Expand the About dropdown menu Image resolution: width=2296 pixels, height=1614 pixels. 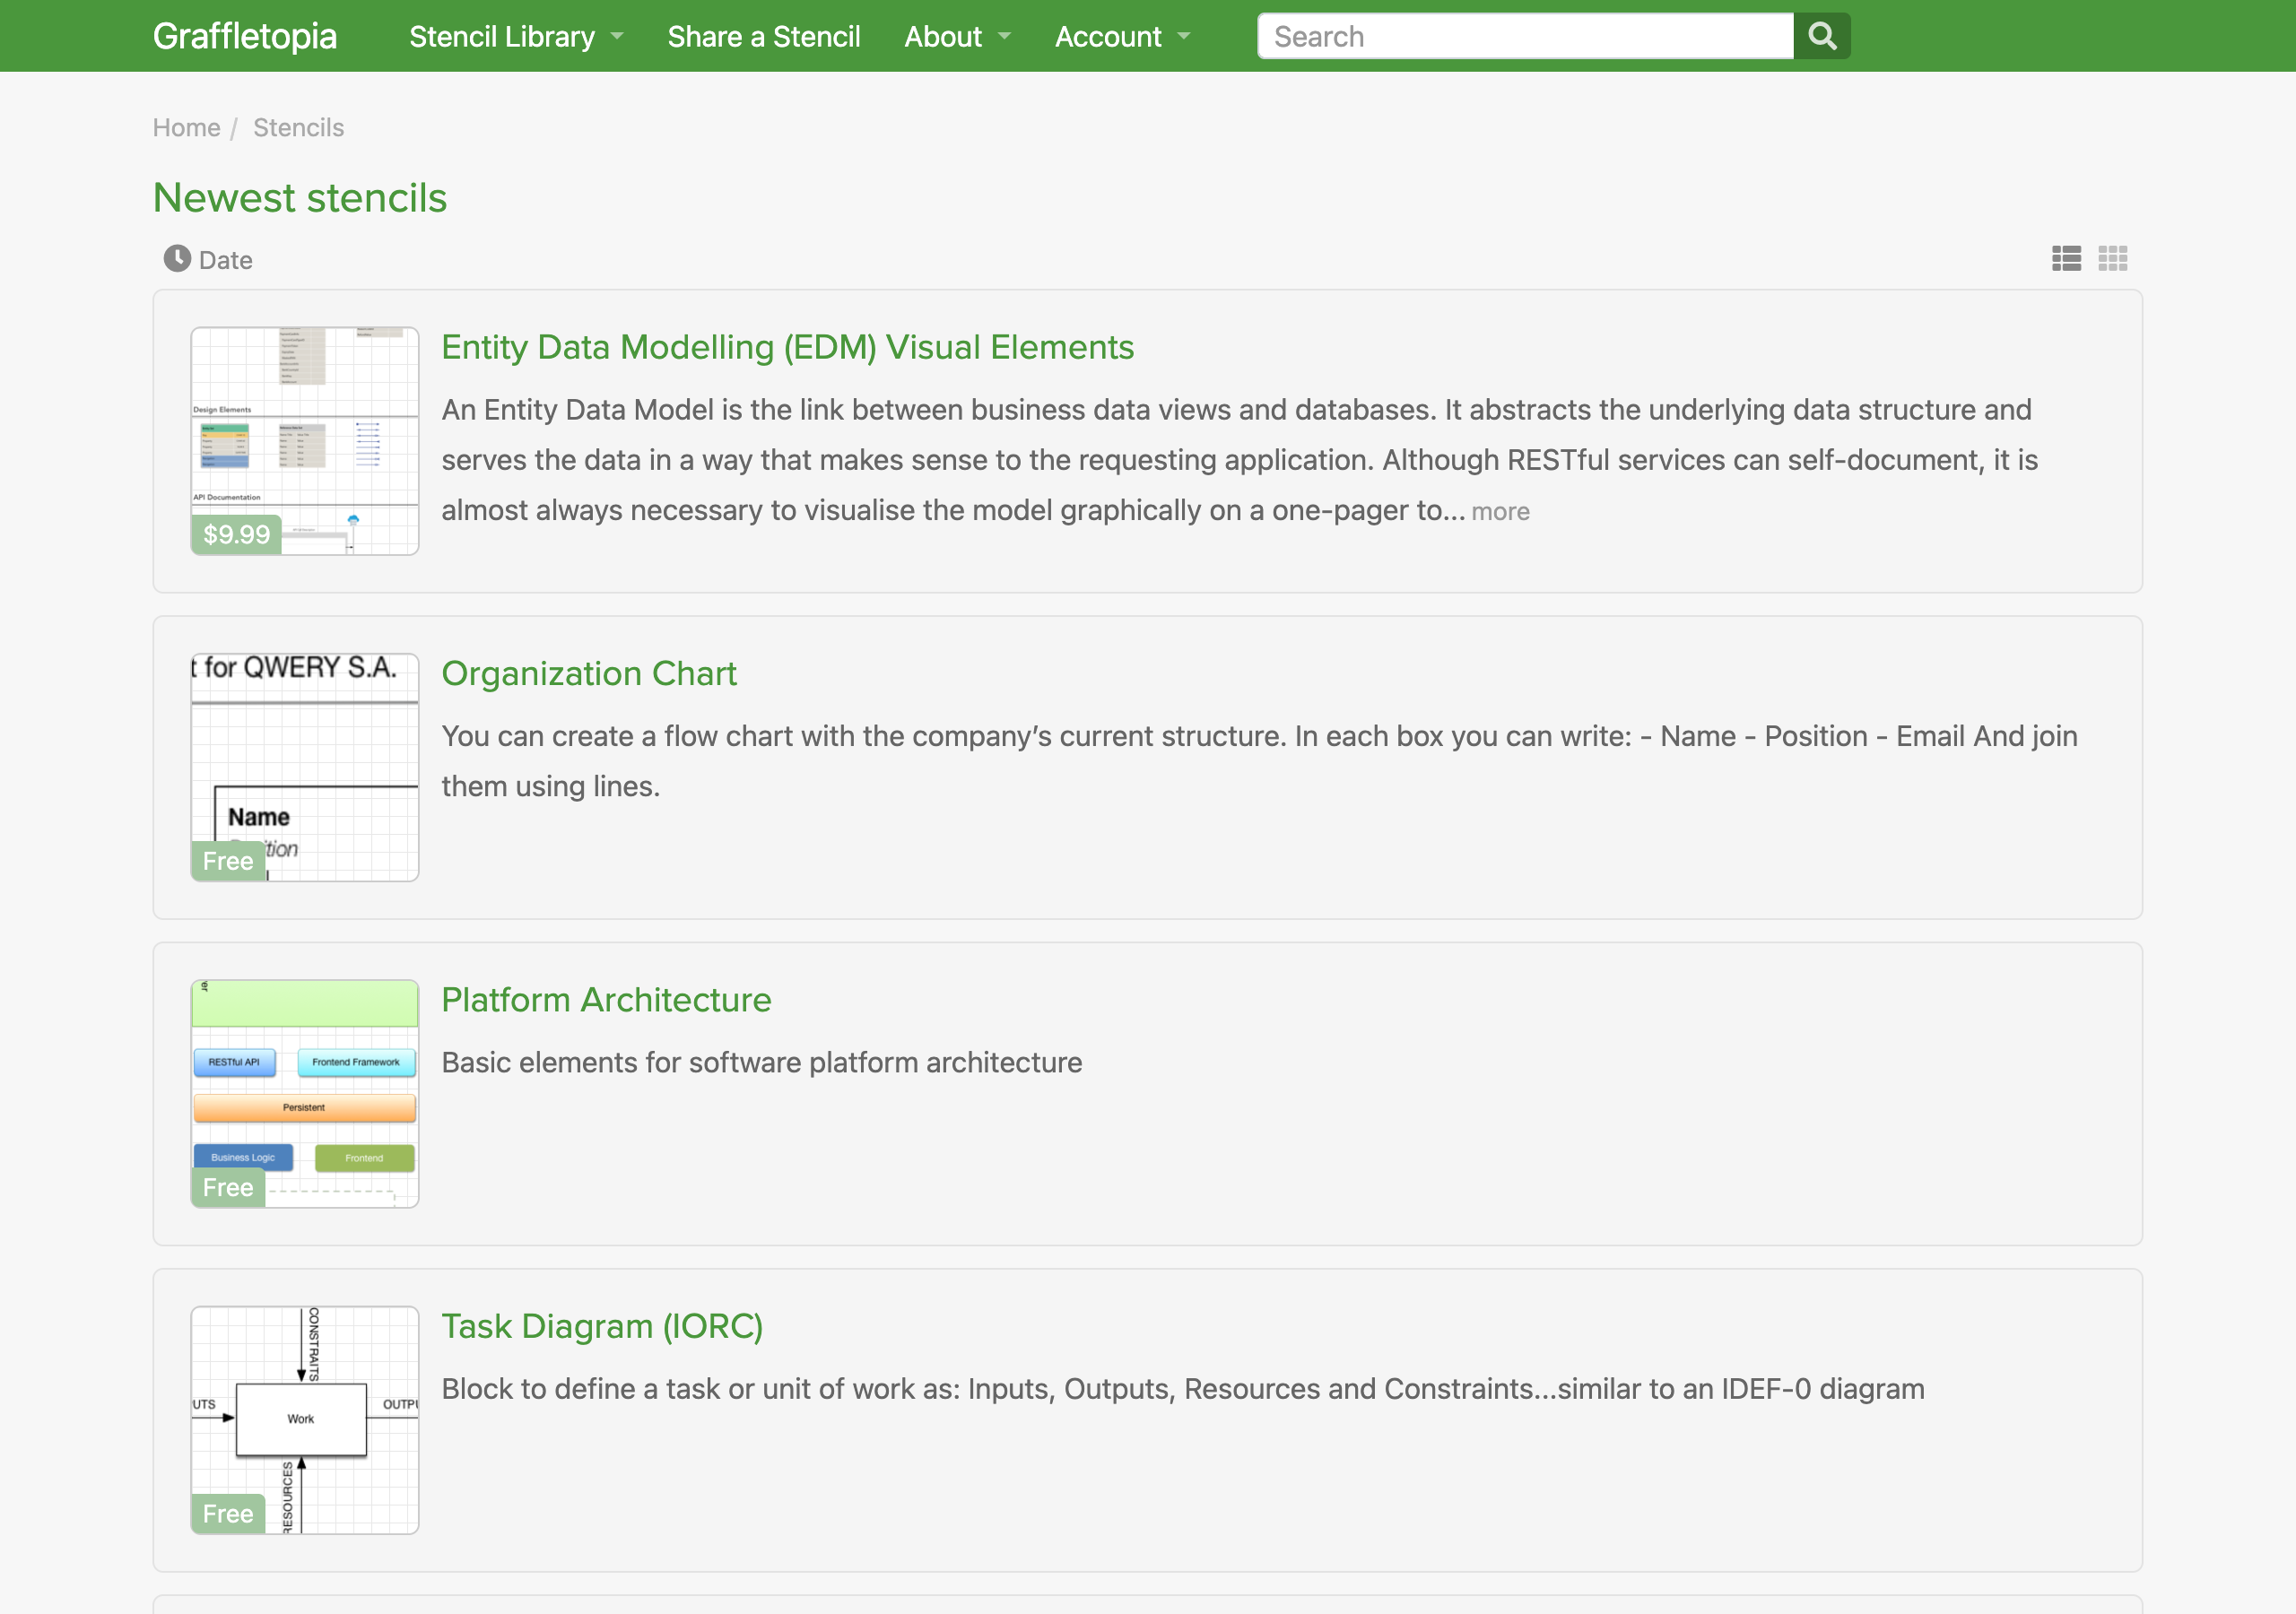[957, 37]
